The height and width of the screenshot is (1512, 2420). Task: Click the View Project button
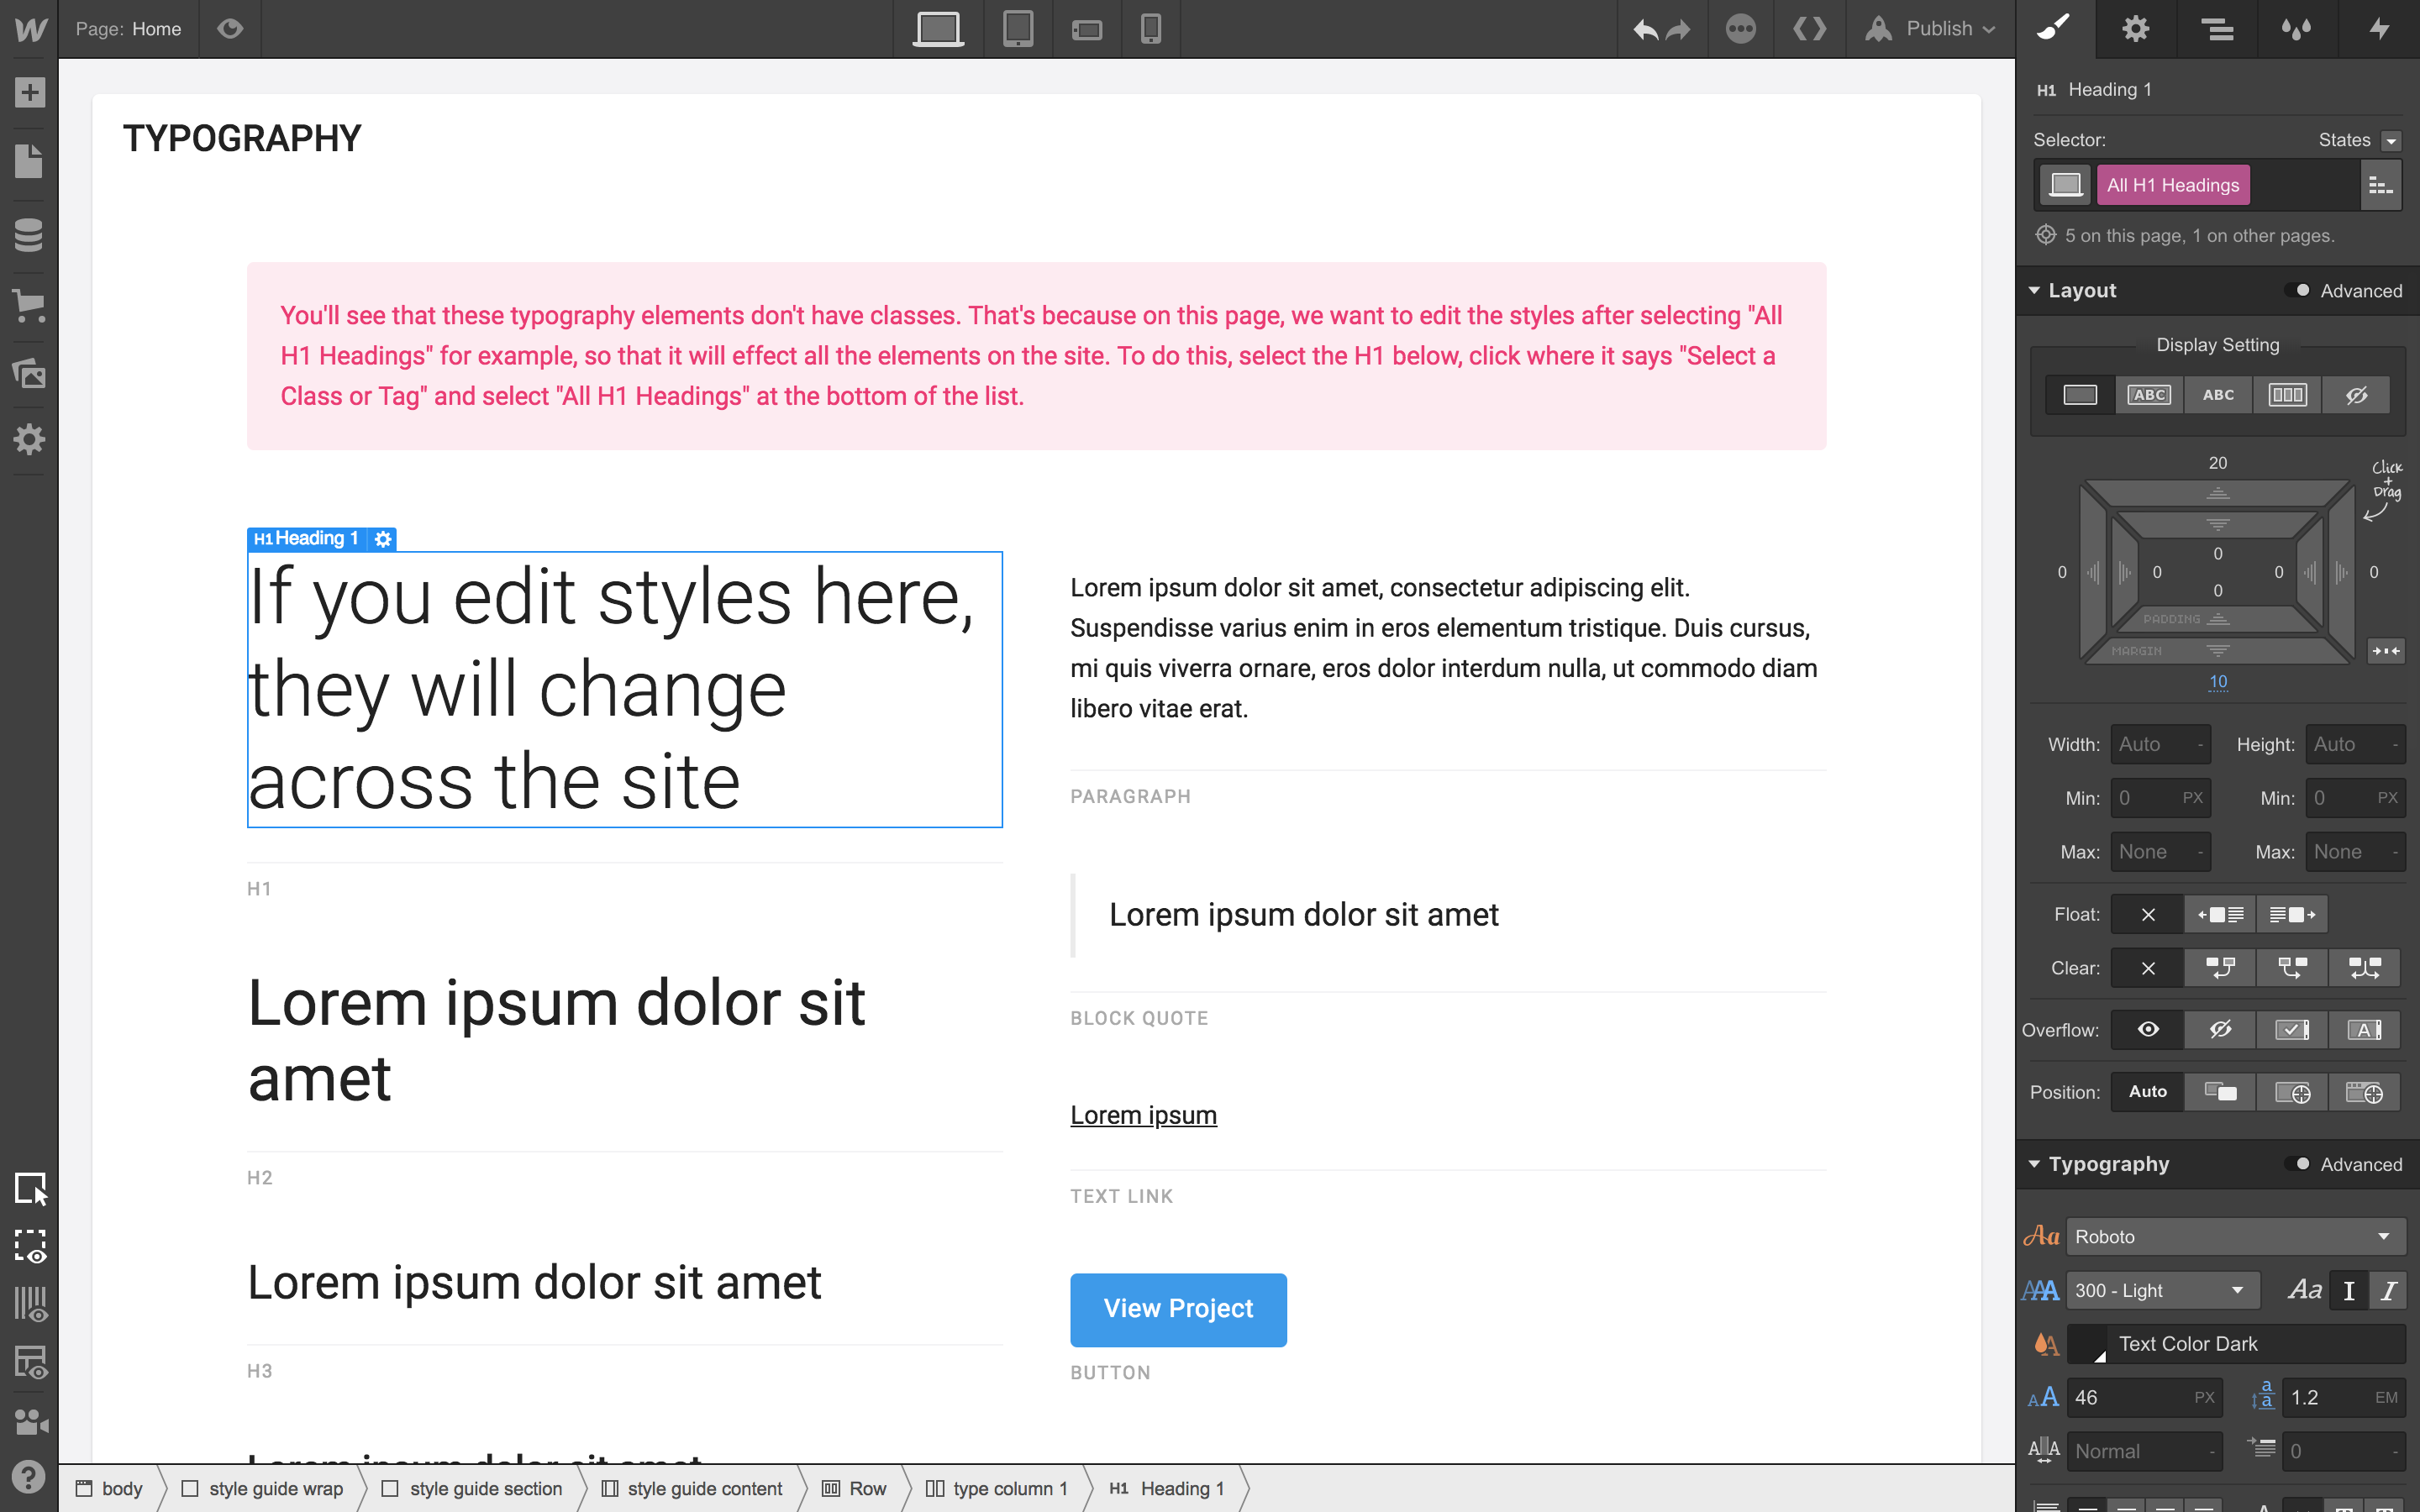tap(1180, 1308)
